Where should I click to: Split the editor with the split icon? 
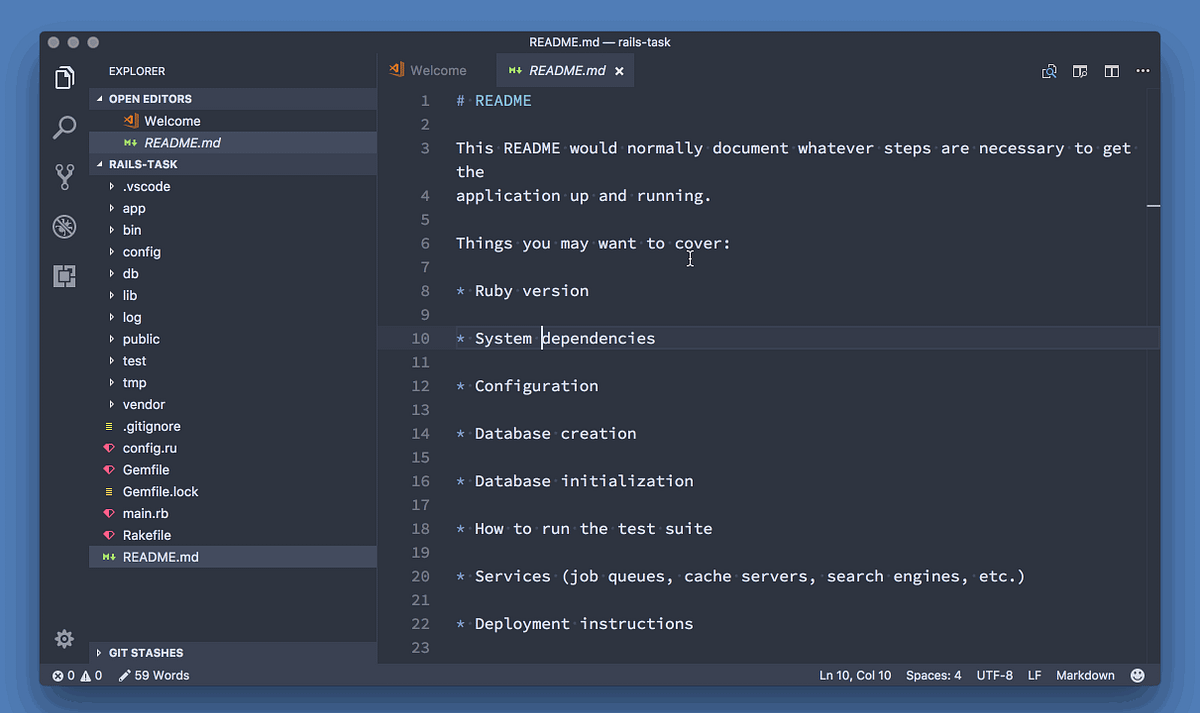(x=1111, y=71)
